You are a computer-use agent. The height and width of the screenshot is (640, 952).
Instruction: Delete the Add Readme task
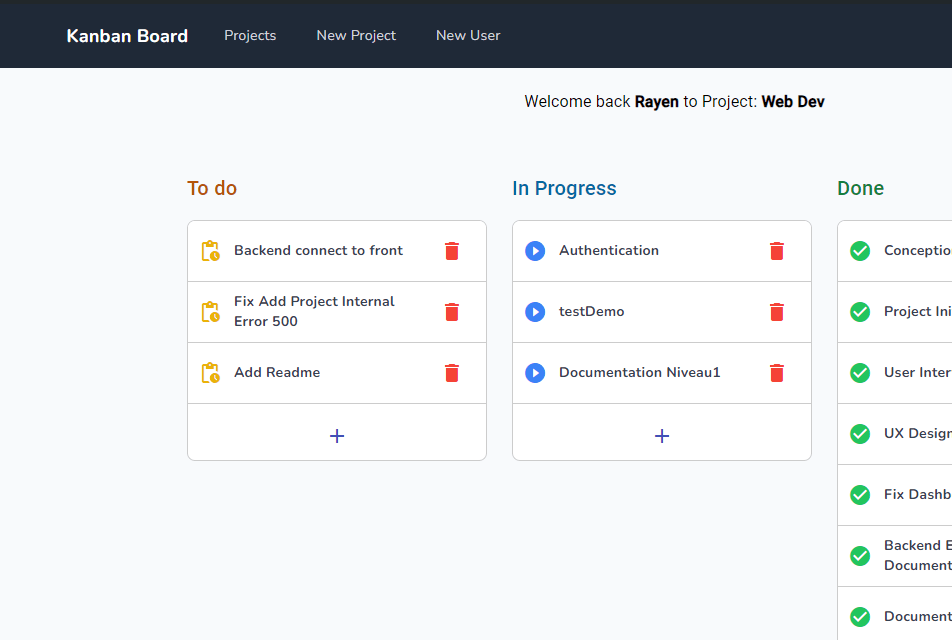click(x=451, y=372)
